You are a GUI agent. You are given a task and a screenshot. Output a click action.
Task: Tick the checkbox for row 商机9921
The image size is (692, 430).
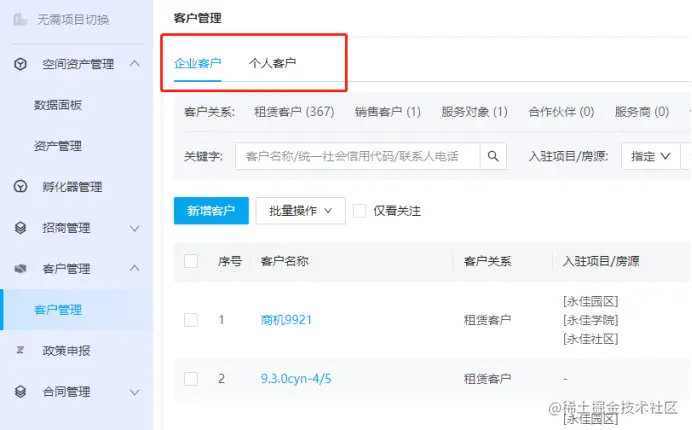[x=191, y=320]
